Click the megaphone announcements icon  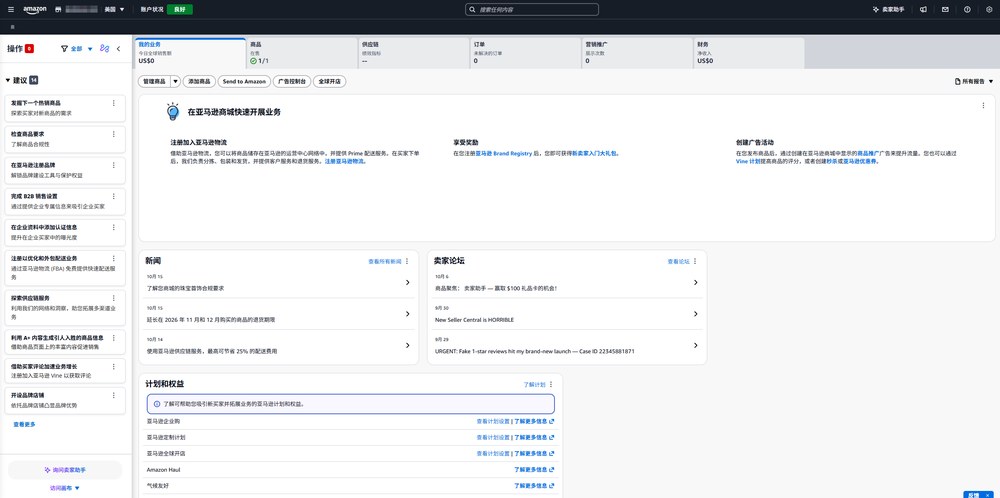coord(923,10)
